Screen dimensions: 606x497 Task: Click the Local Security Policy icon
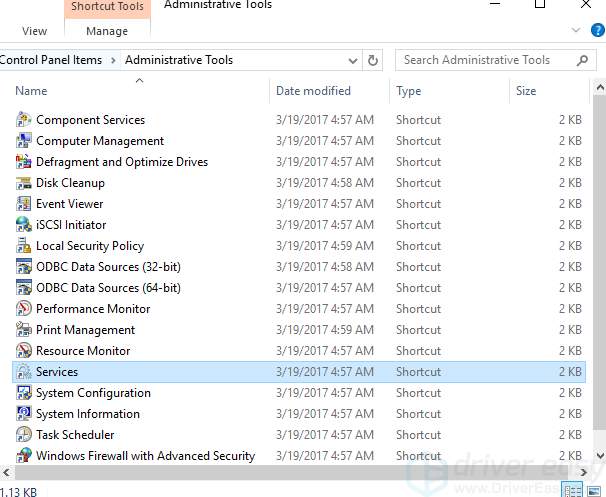tap(24, 246)
